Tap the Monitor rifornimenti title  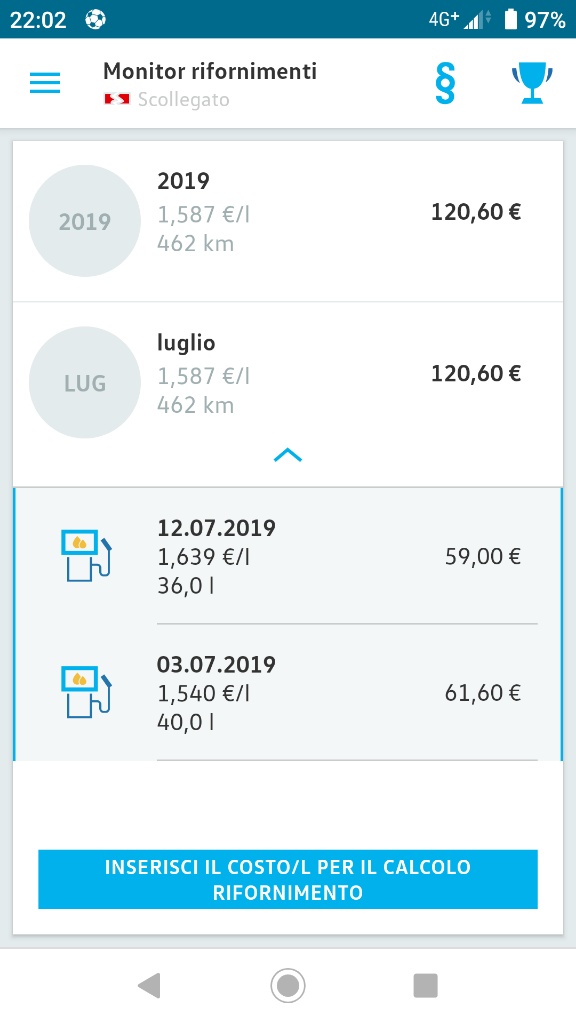click(x=210, y=71)
